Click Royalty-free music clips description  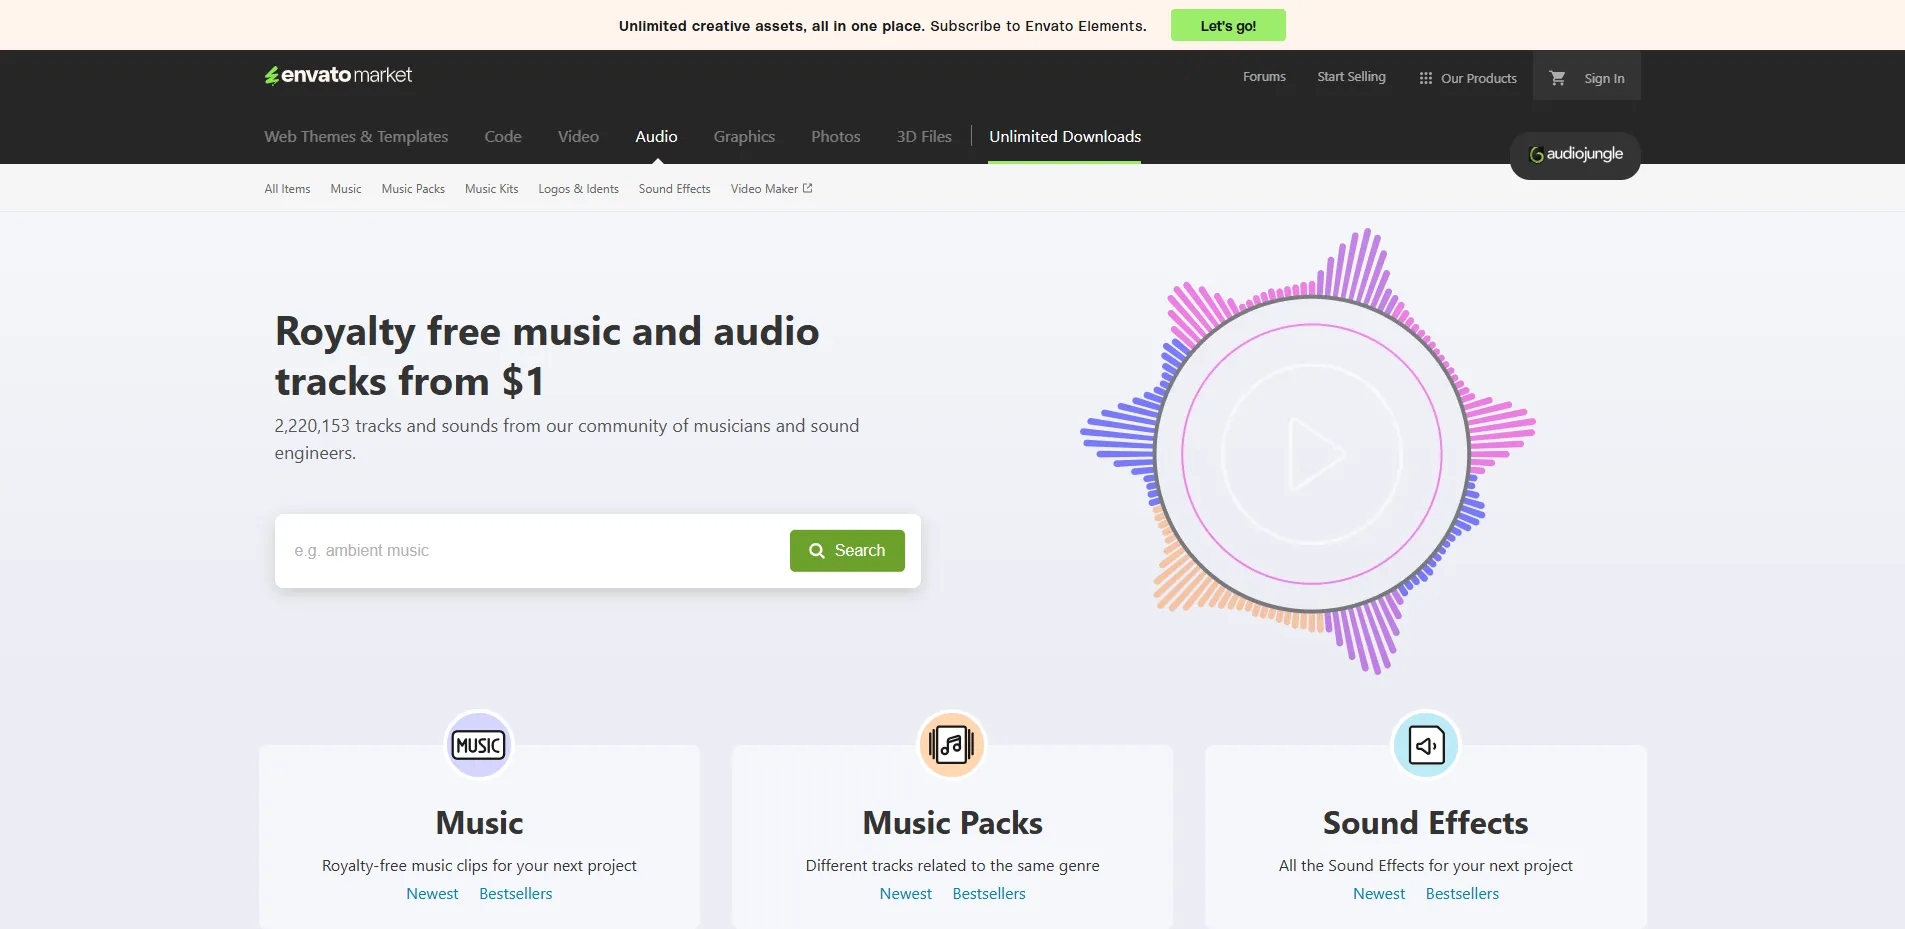pos(479,866)
